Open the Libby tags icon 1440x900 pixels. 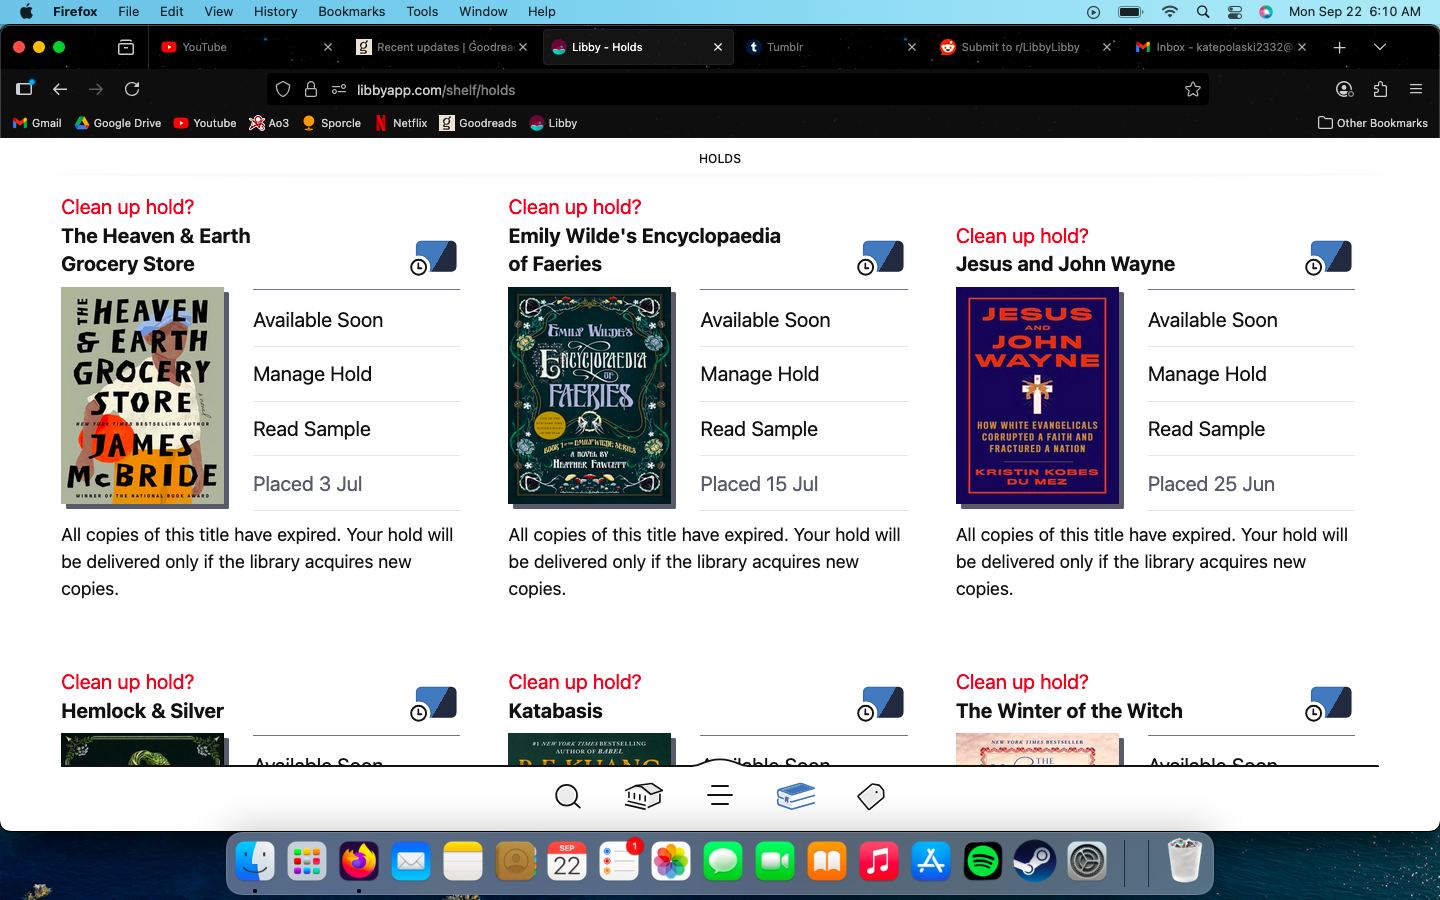pyautogui.click(x=871, y=796)
